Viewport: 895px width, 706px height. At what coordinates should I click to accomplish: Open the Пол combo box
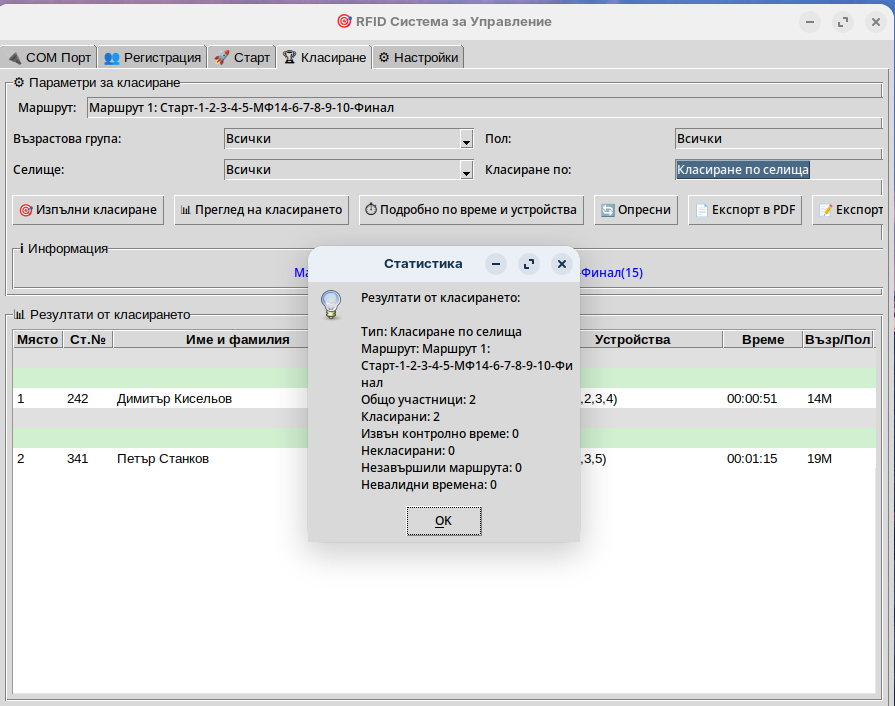click(778, 139)
